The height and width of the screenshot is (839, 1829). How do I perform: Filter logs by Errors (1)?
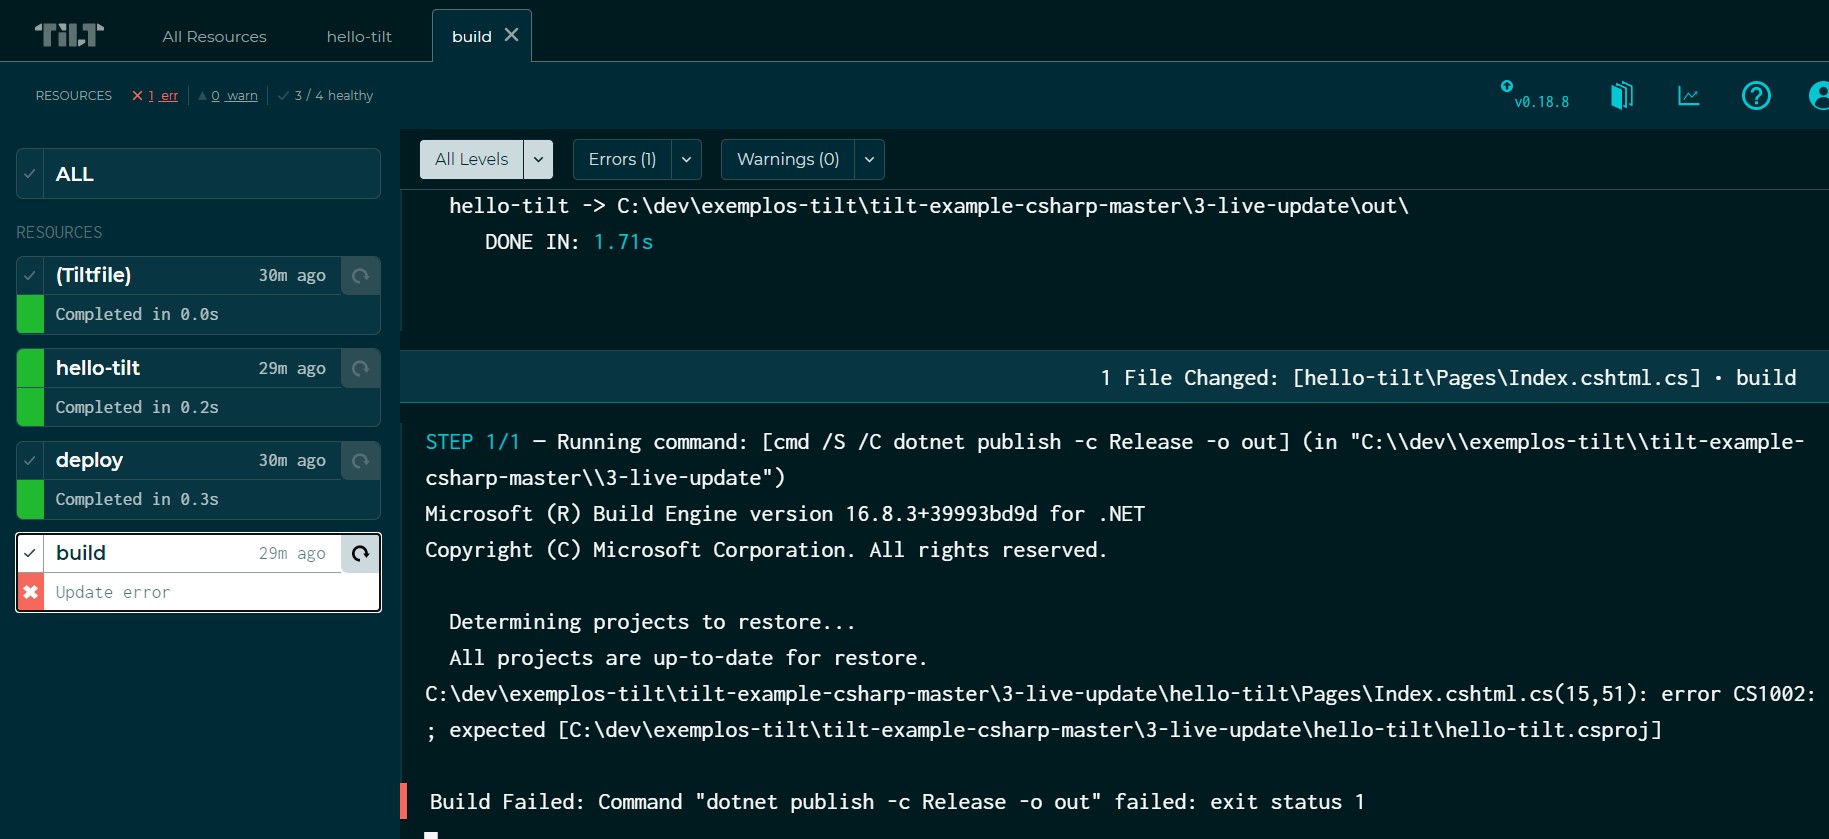(x=622, y=159)
